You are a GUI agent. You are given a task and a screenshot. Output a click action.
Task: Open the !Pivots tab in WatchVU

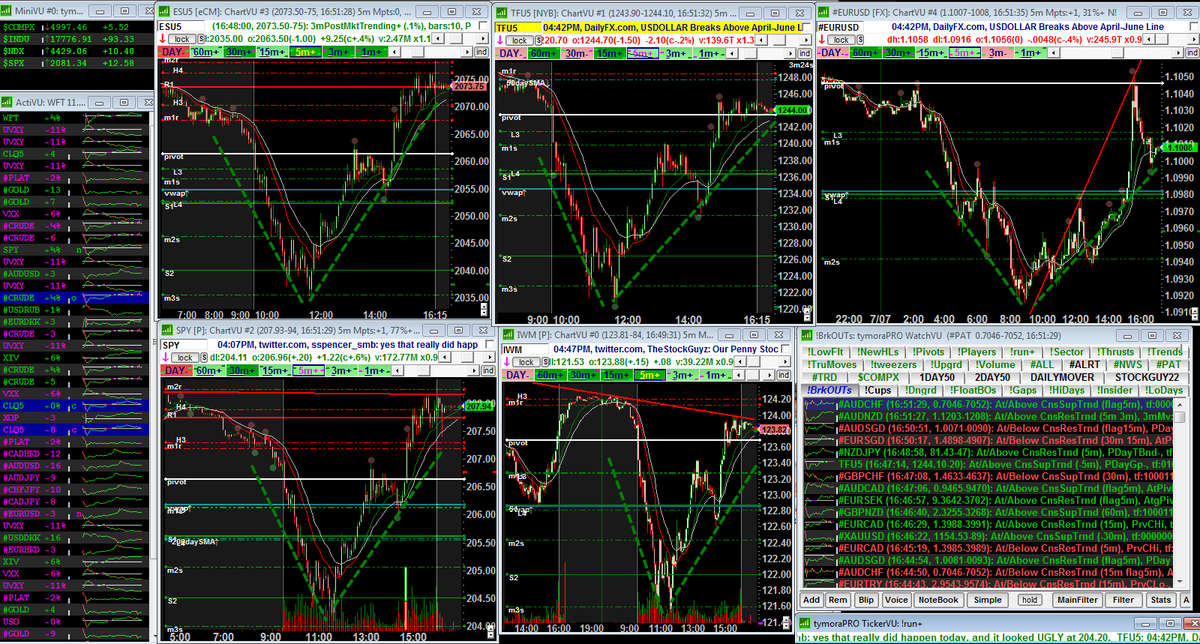928,352
